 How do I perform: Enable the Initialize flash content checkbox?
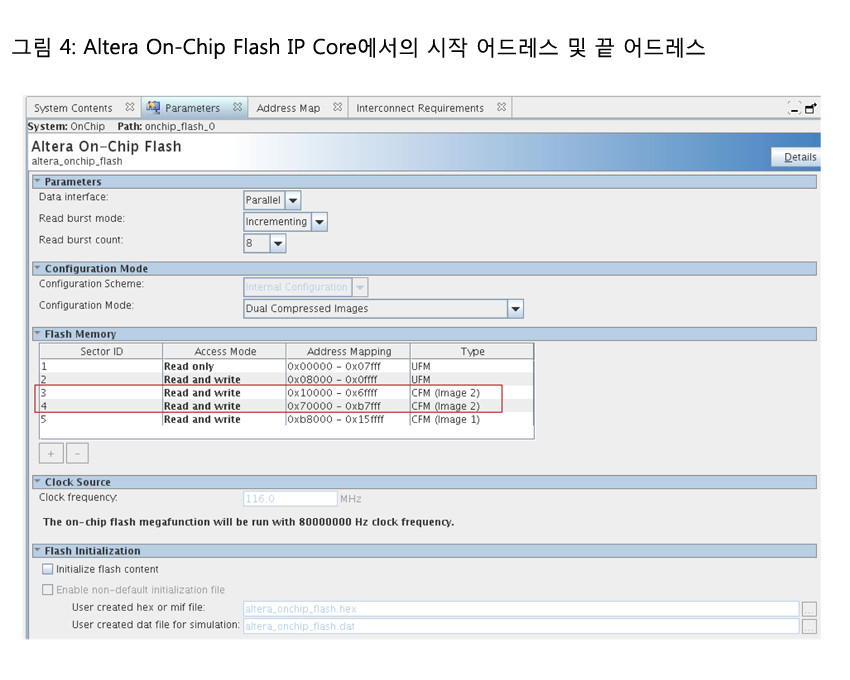[x=48, y=569]
